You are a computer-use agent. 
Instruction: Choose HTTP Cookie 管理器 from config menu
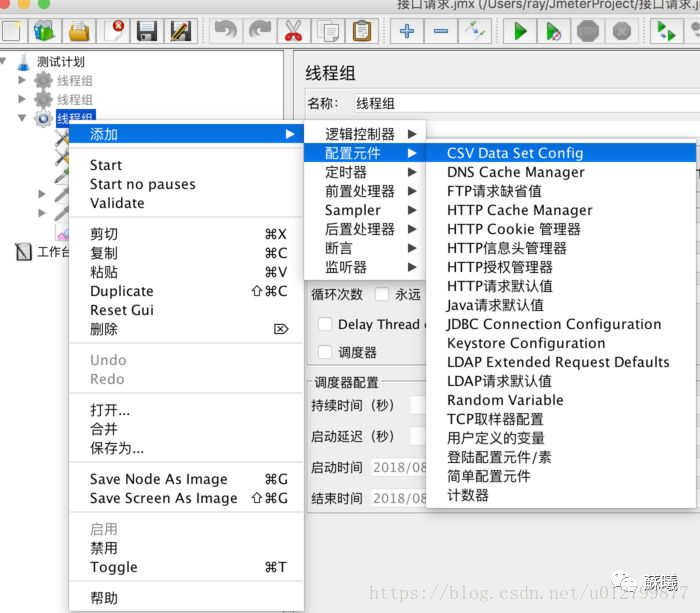tap(561, 229)
